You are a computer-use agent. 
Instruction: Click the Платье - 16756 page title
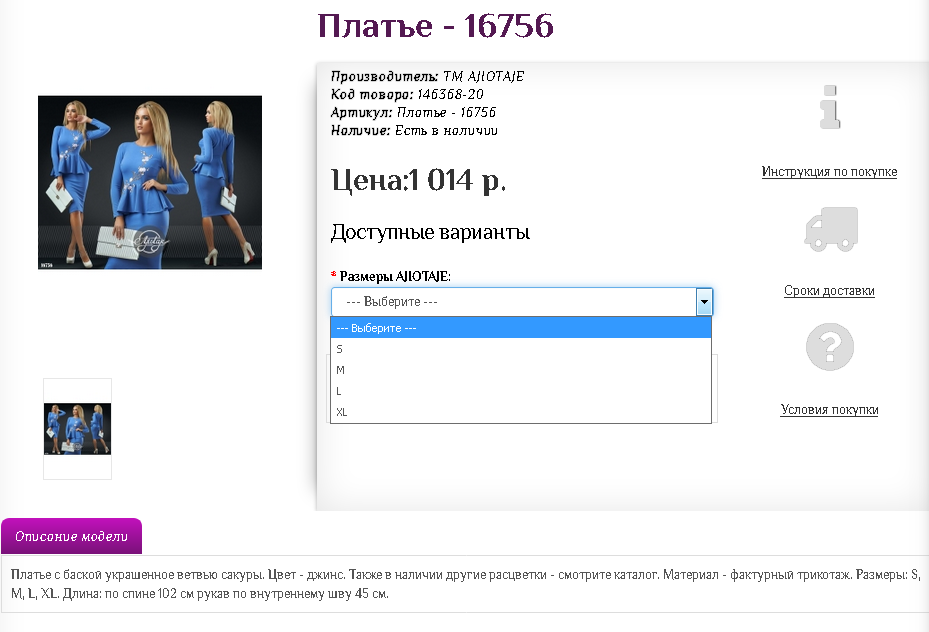coord(435,26)
